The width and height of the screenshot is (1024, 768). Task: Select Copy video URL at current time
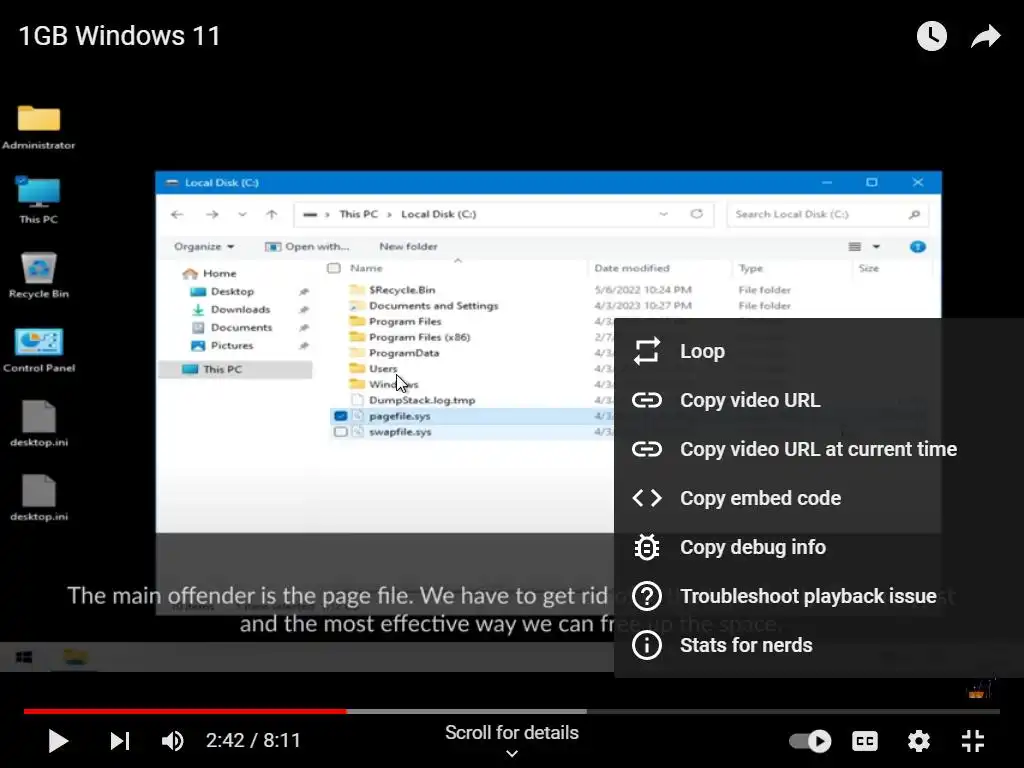coord(819,449)
